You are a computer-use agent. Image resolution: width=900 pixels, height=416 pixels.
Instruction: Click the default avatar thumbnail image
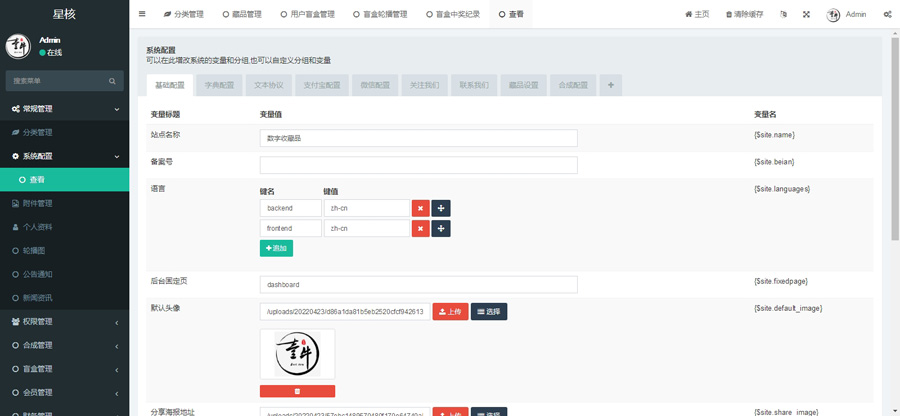pyautogui.click(x=297, y=354)
